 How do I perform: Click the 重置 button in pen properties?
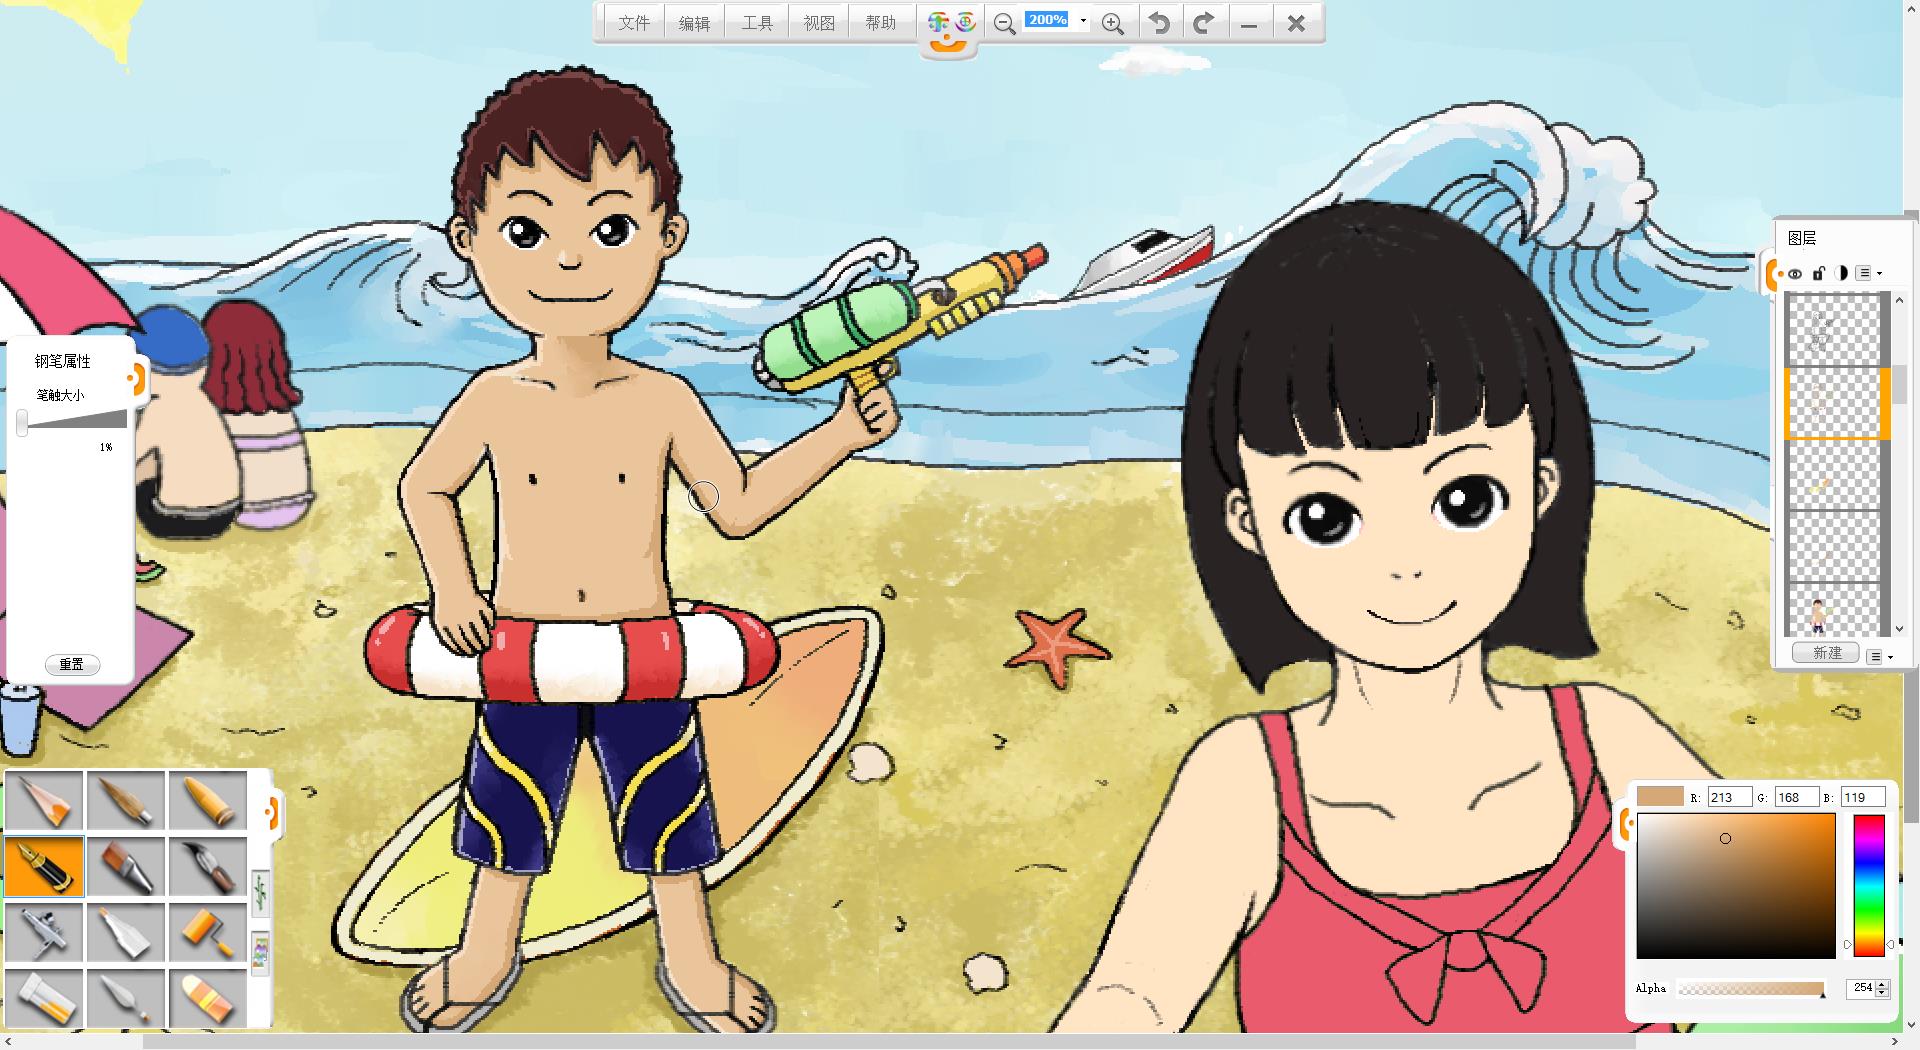click(72, 664)
